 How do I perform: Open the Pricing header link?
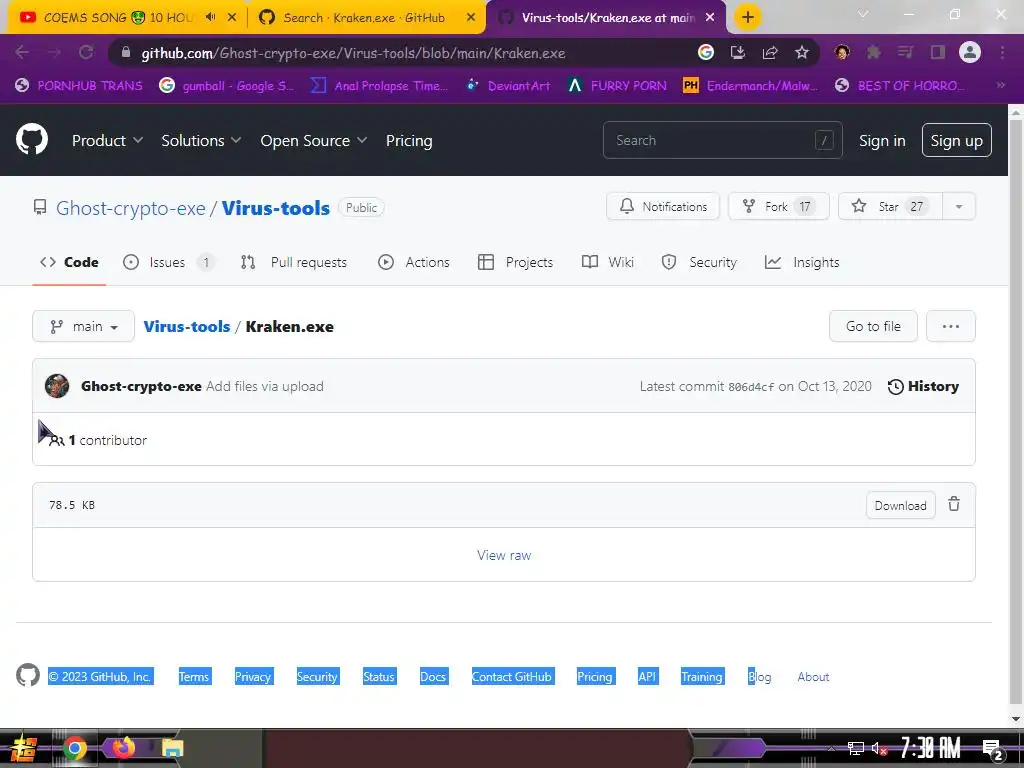pyautogui.click(x=409, y=140)
